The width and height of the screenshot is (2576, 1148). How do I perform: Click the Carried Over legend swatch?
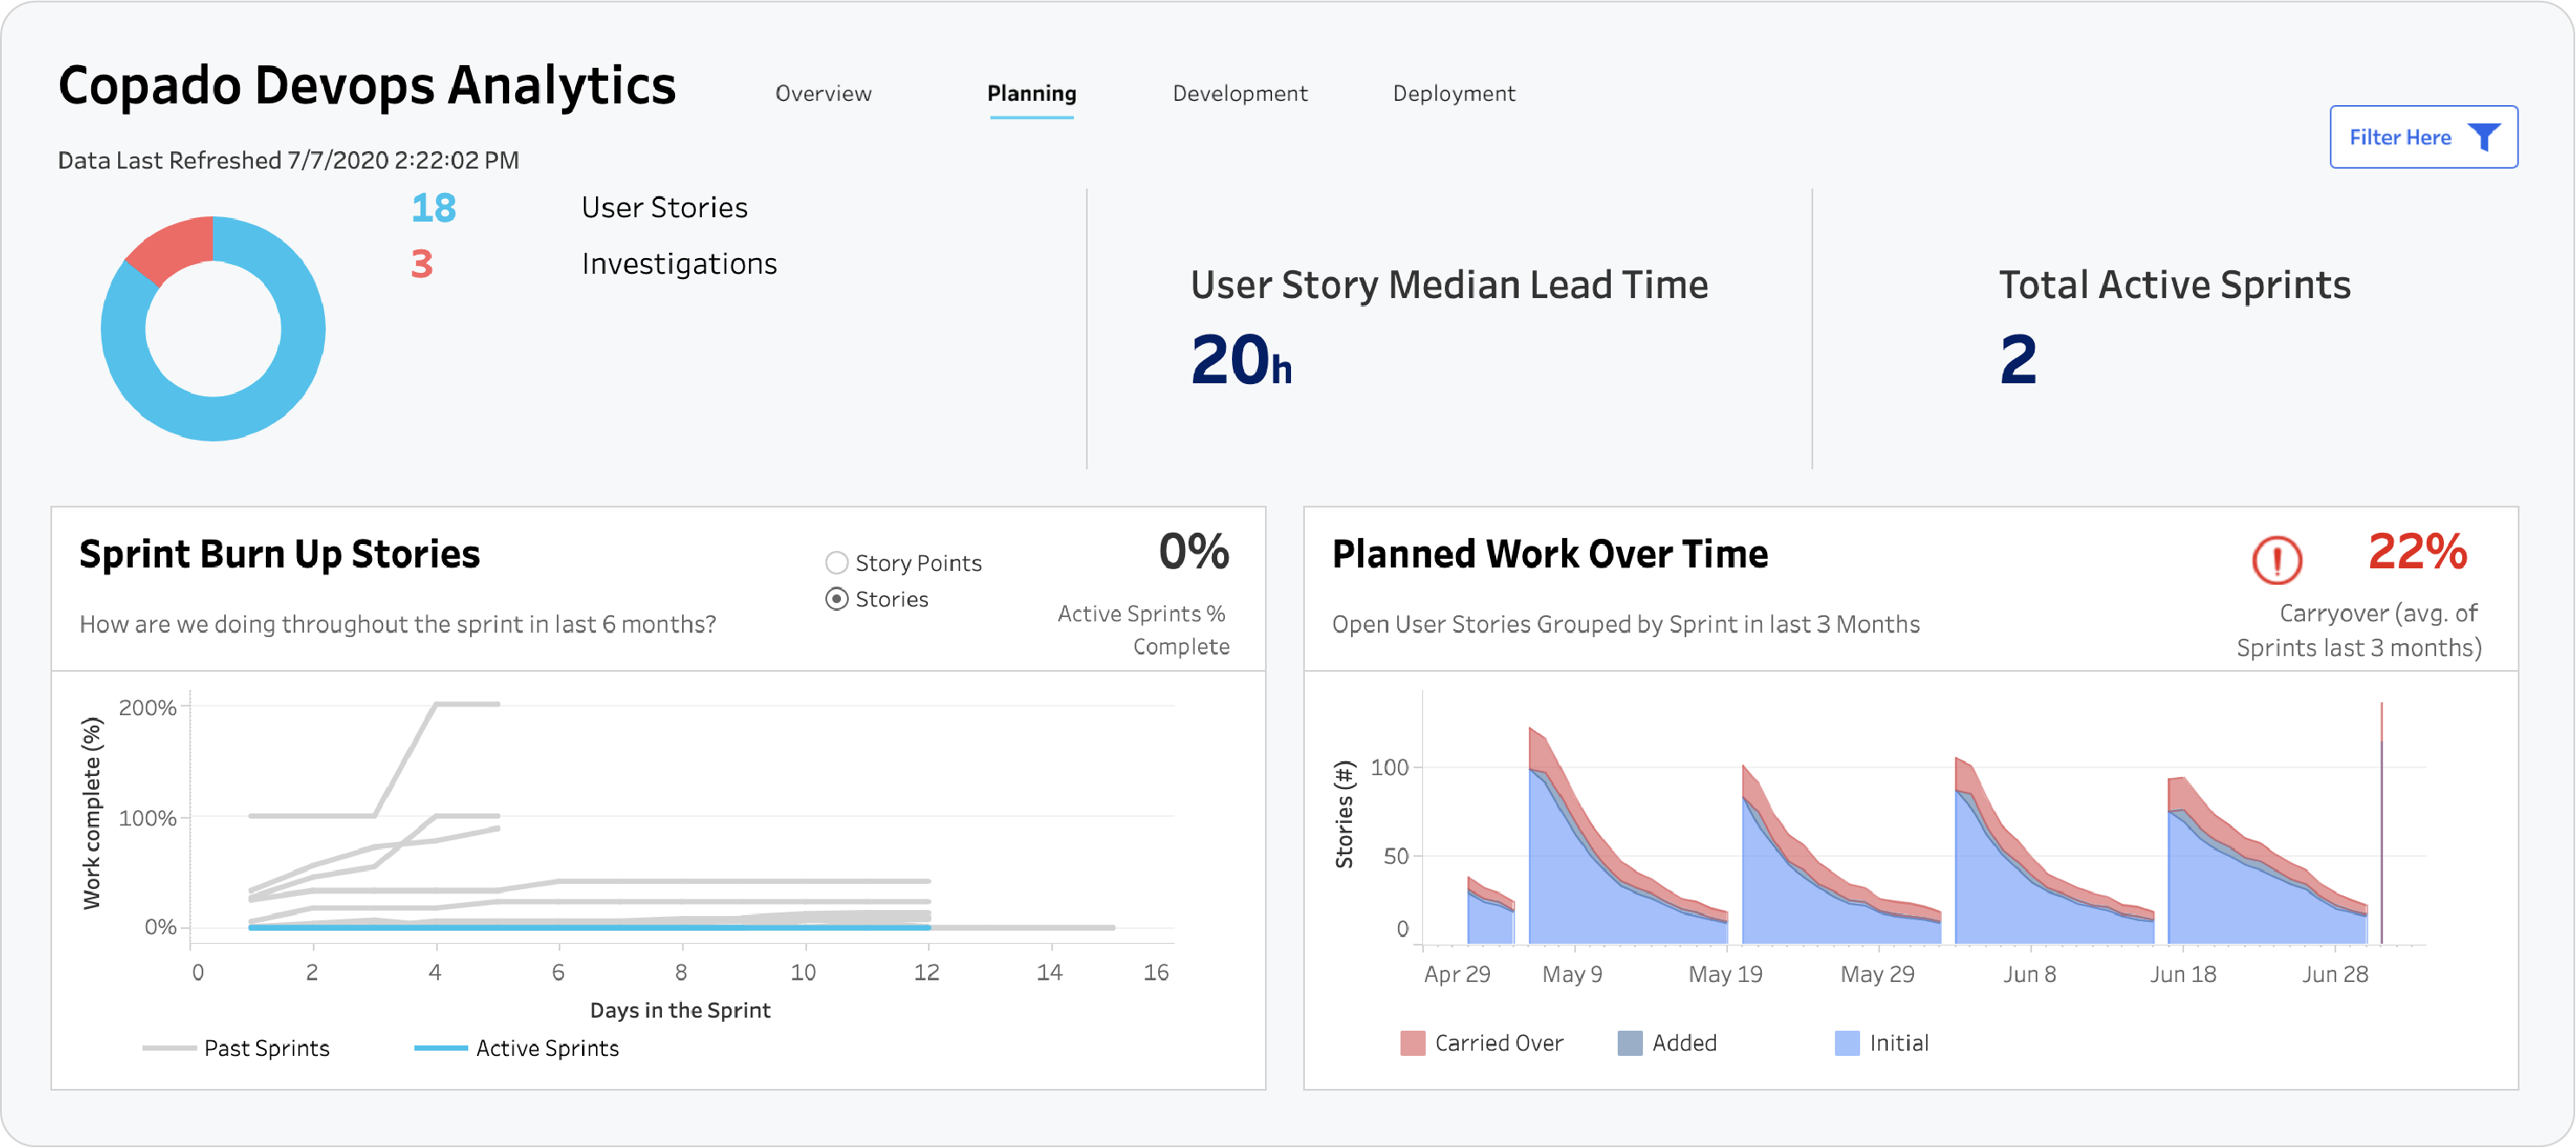point(1412,1043)
